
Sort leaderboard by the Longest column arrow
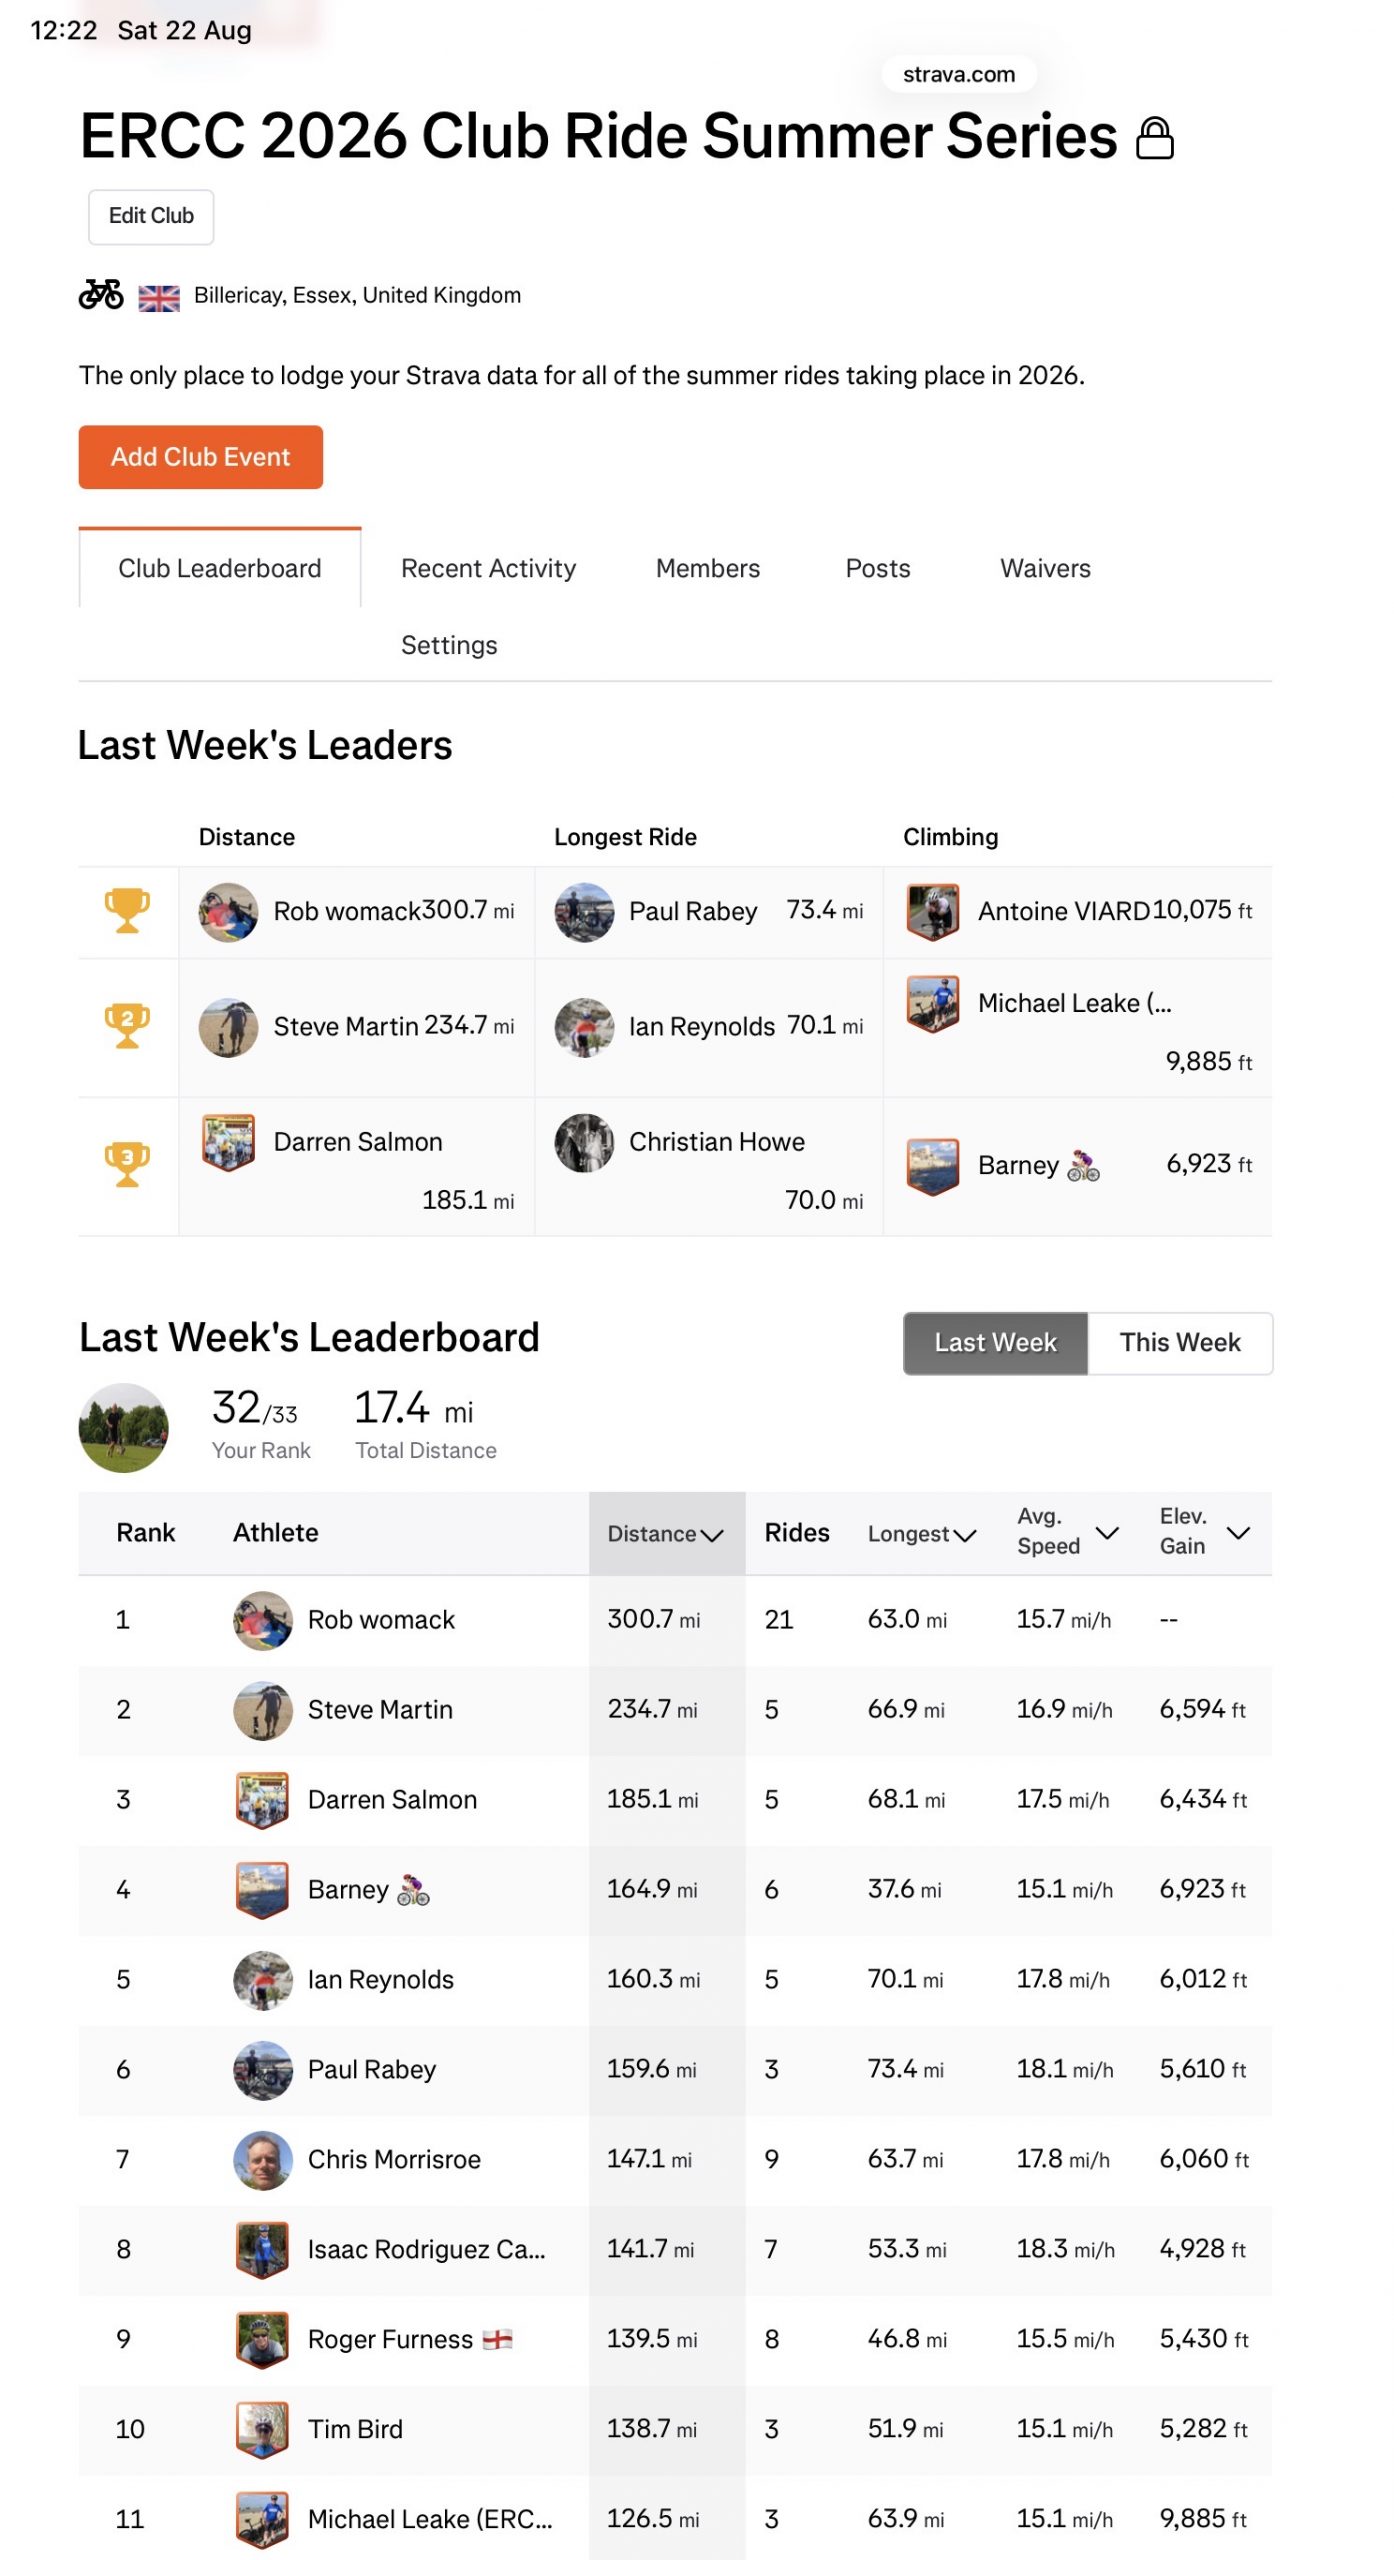click(964, 1534)
